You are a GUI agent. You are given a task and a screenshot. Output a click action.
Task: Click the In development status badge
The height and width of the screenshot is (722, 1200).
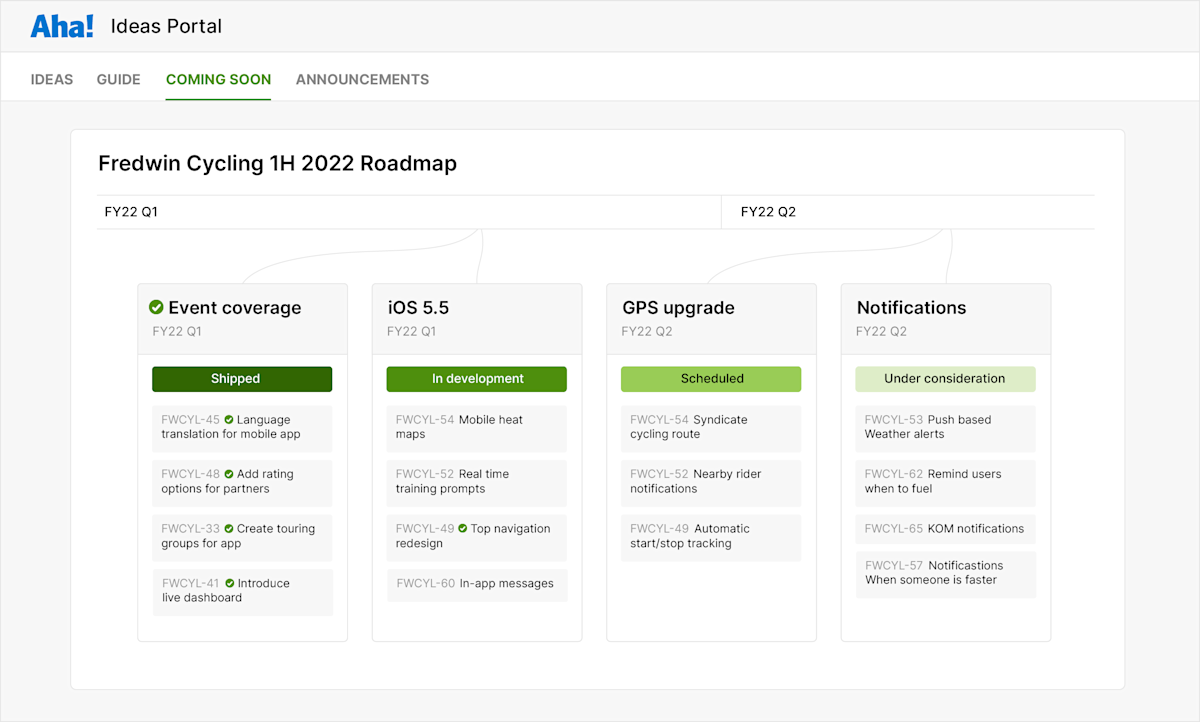click(476, 379)
